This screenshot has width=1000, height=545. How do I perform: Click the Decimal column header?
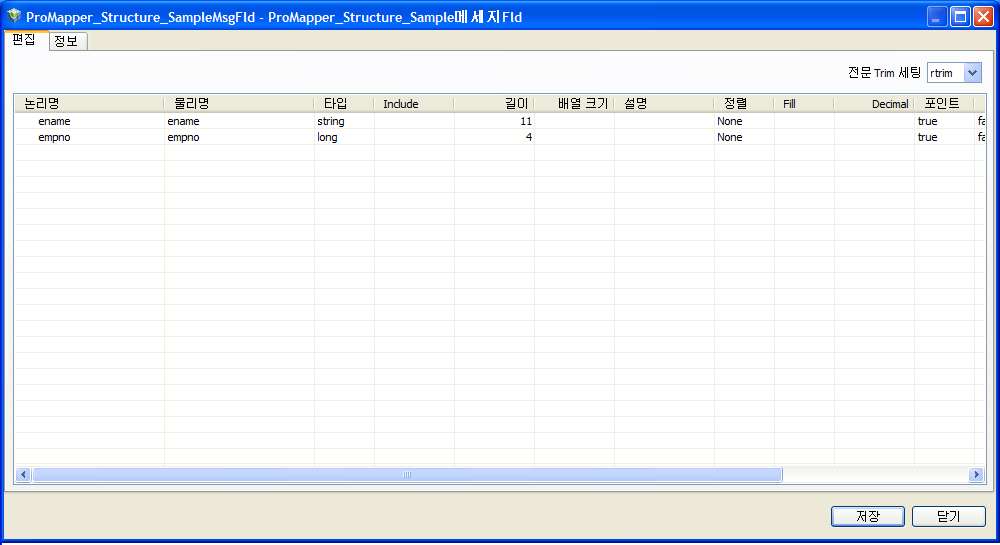[874, 103]
